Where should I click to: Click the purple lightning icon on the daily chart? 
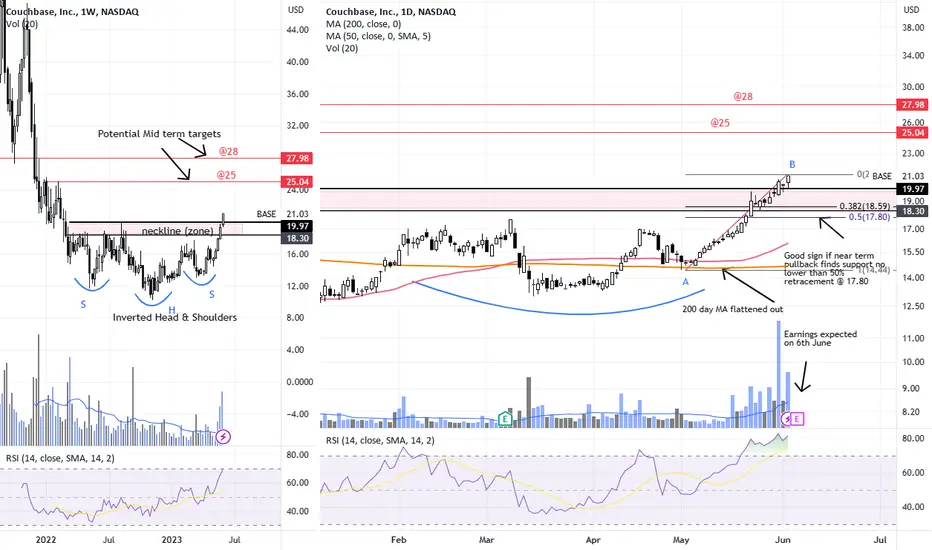pos(786,419)
